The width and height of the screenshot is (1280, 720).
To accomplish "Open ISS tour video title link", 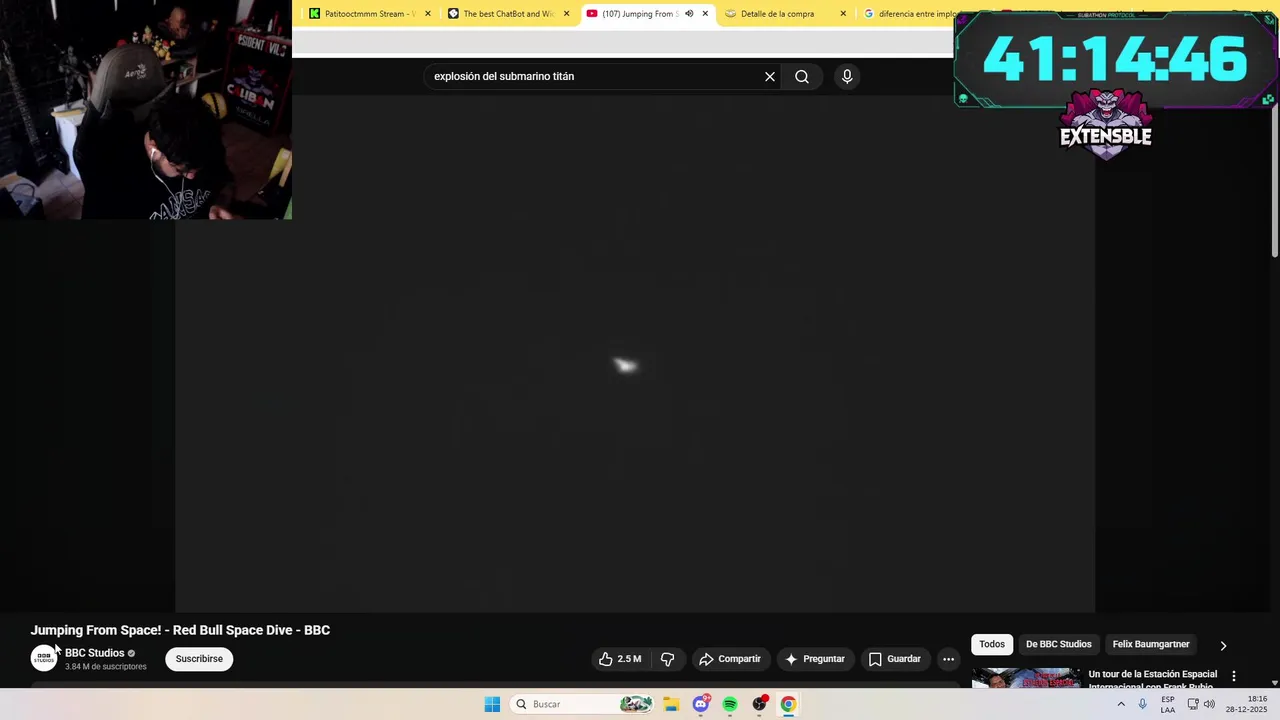I will [x=1153, y=680].
